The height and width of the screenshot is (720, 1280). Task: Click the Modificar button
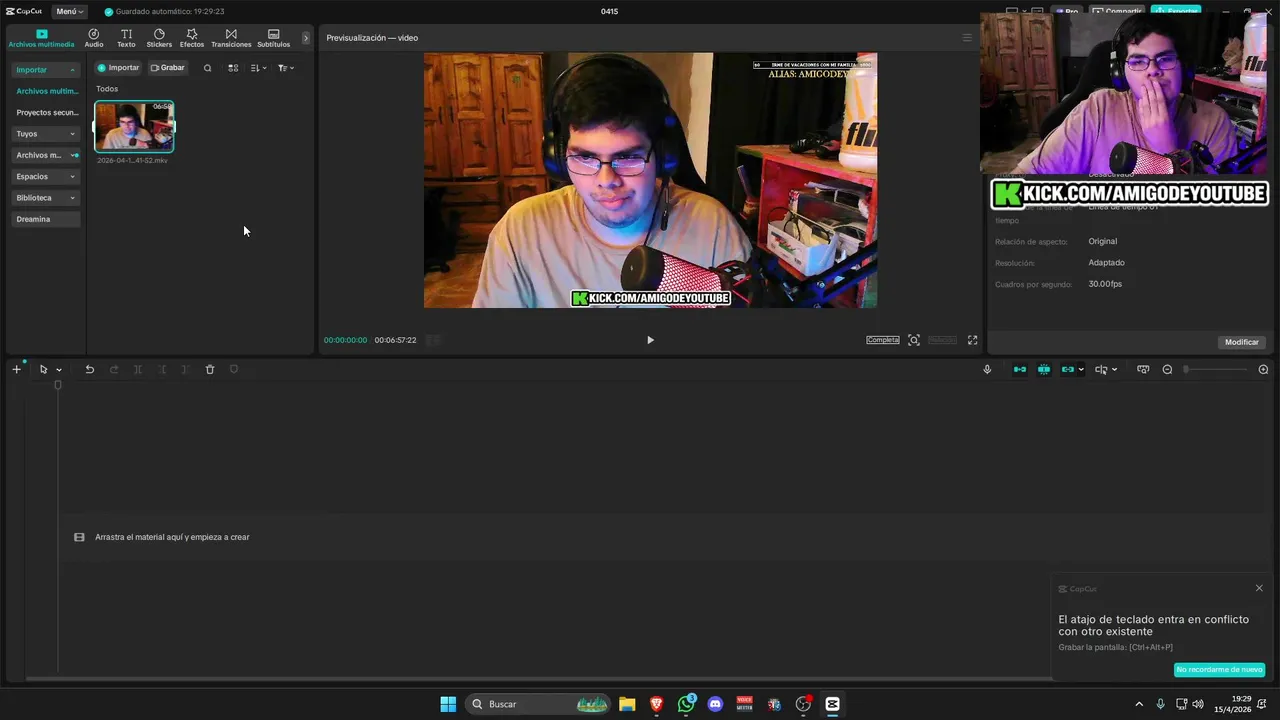coord(1242,342)
